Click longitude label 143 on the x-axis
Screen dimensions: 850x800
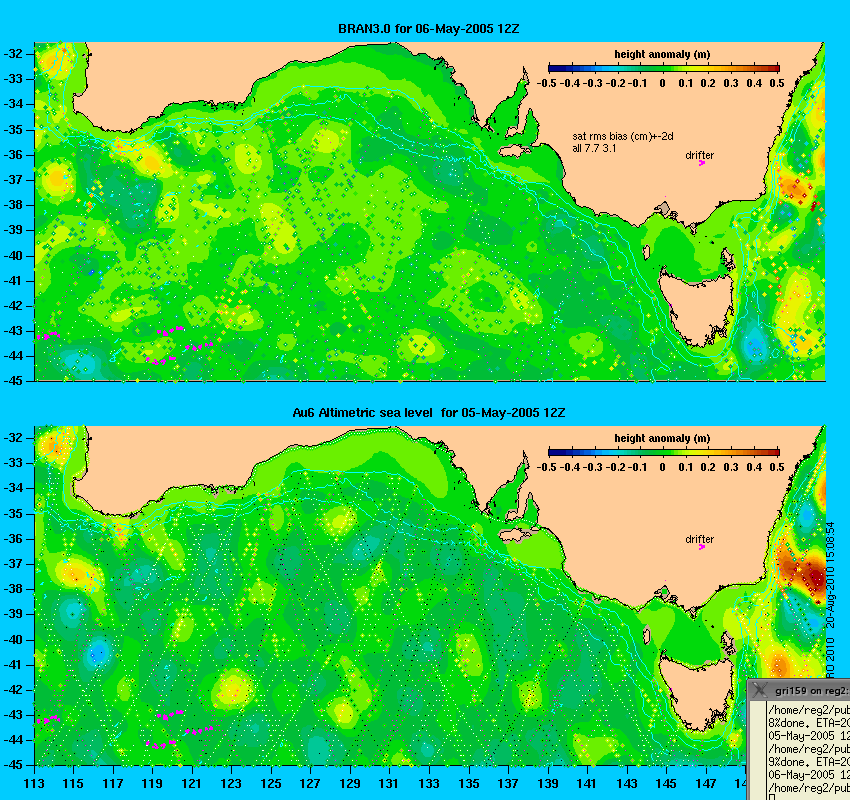pos(627,784)
